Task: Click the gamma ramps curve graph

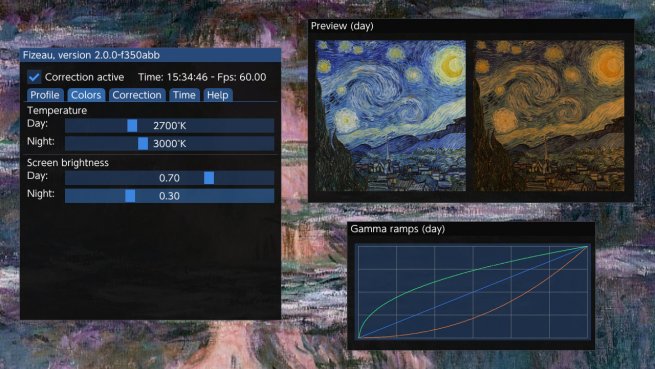Action: click(472, 292)
